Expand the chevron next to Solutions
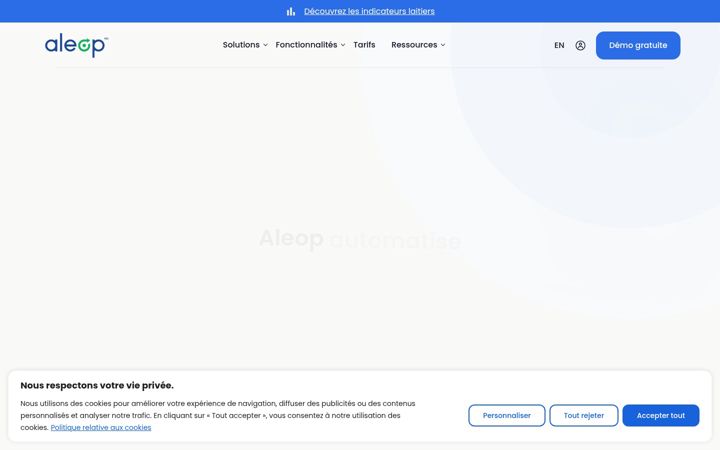720x450 pixels. pos(265,45)
